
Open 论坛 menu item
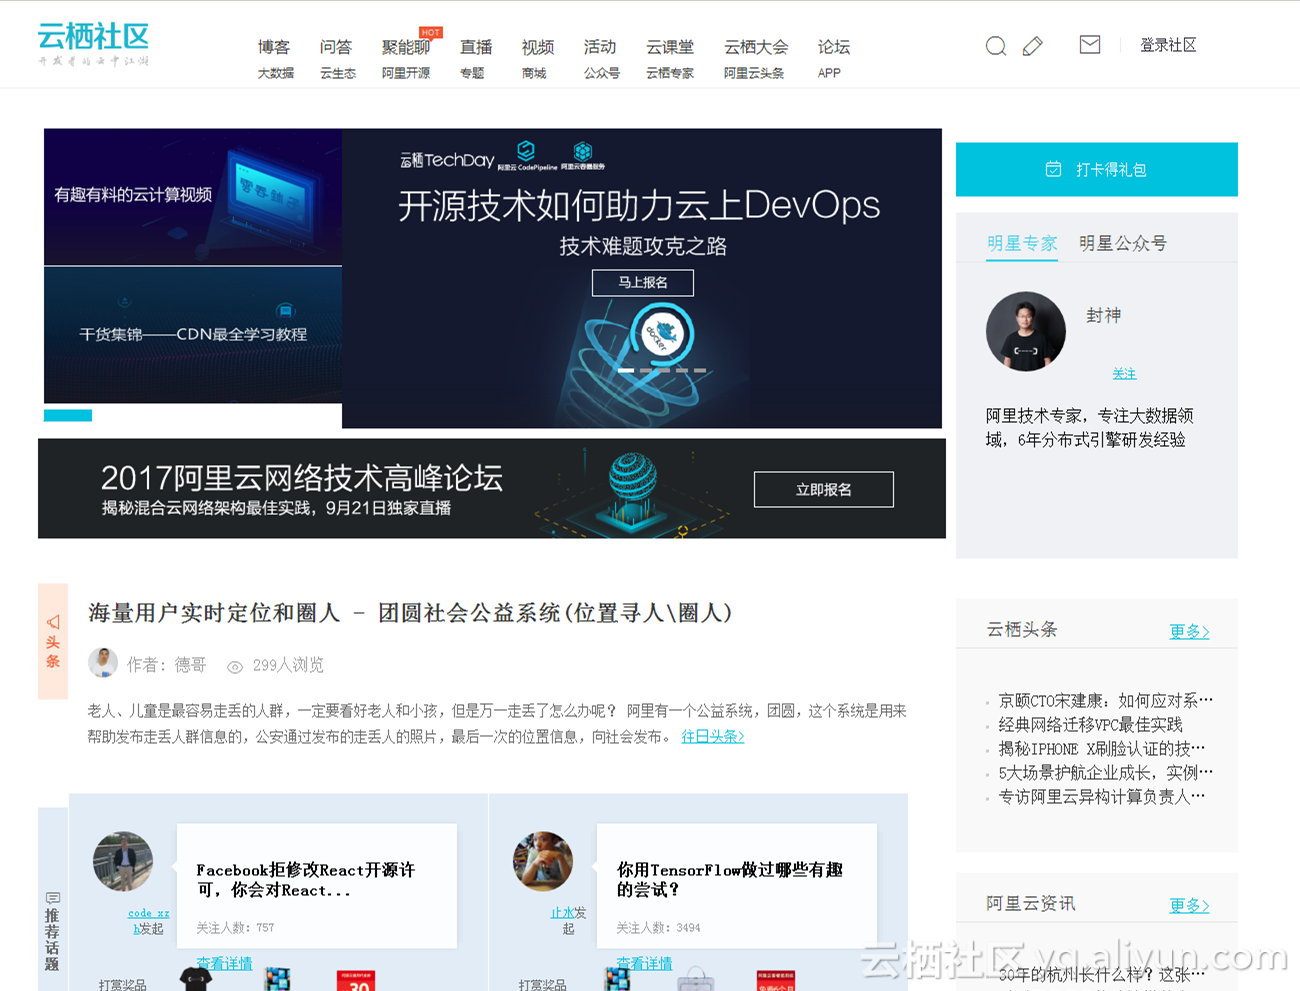[x=834, y=47]
